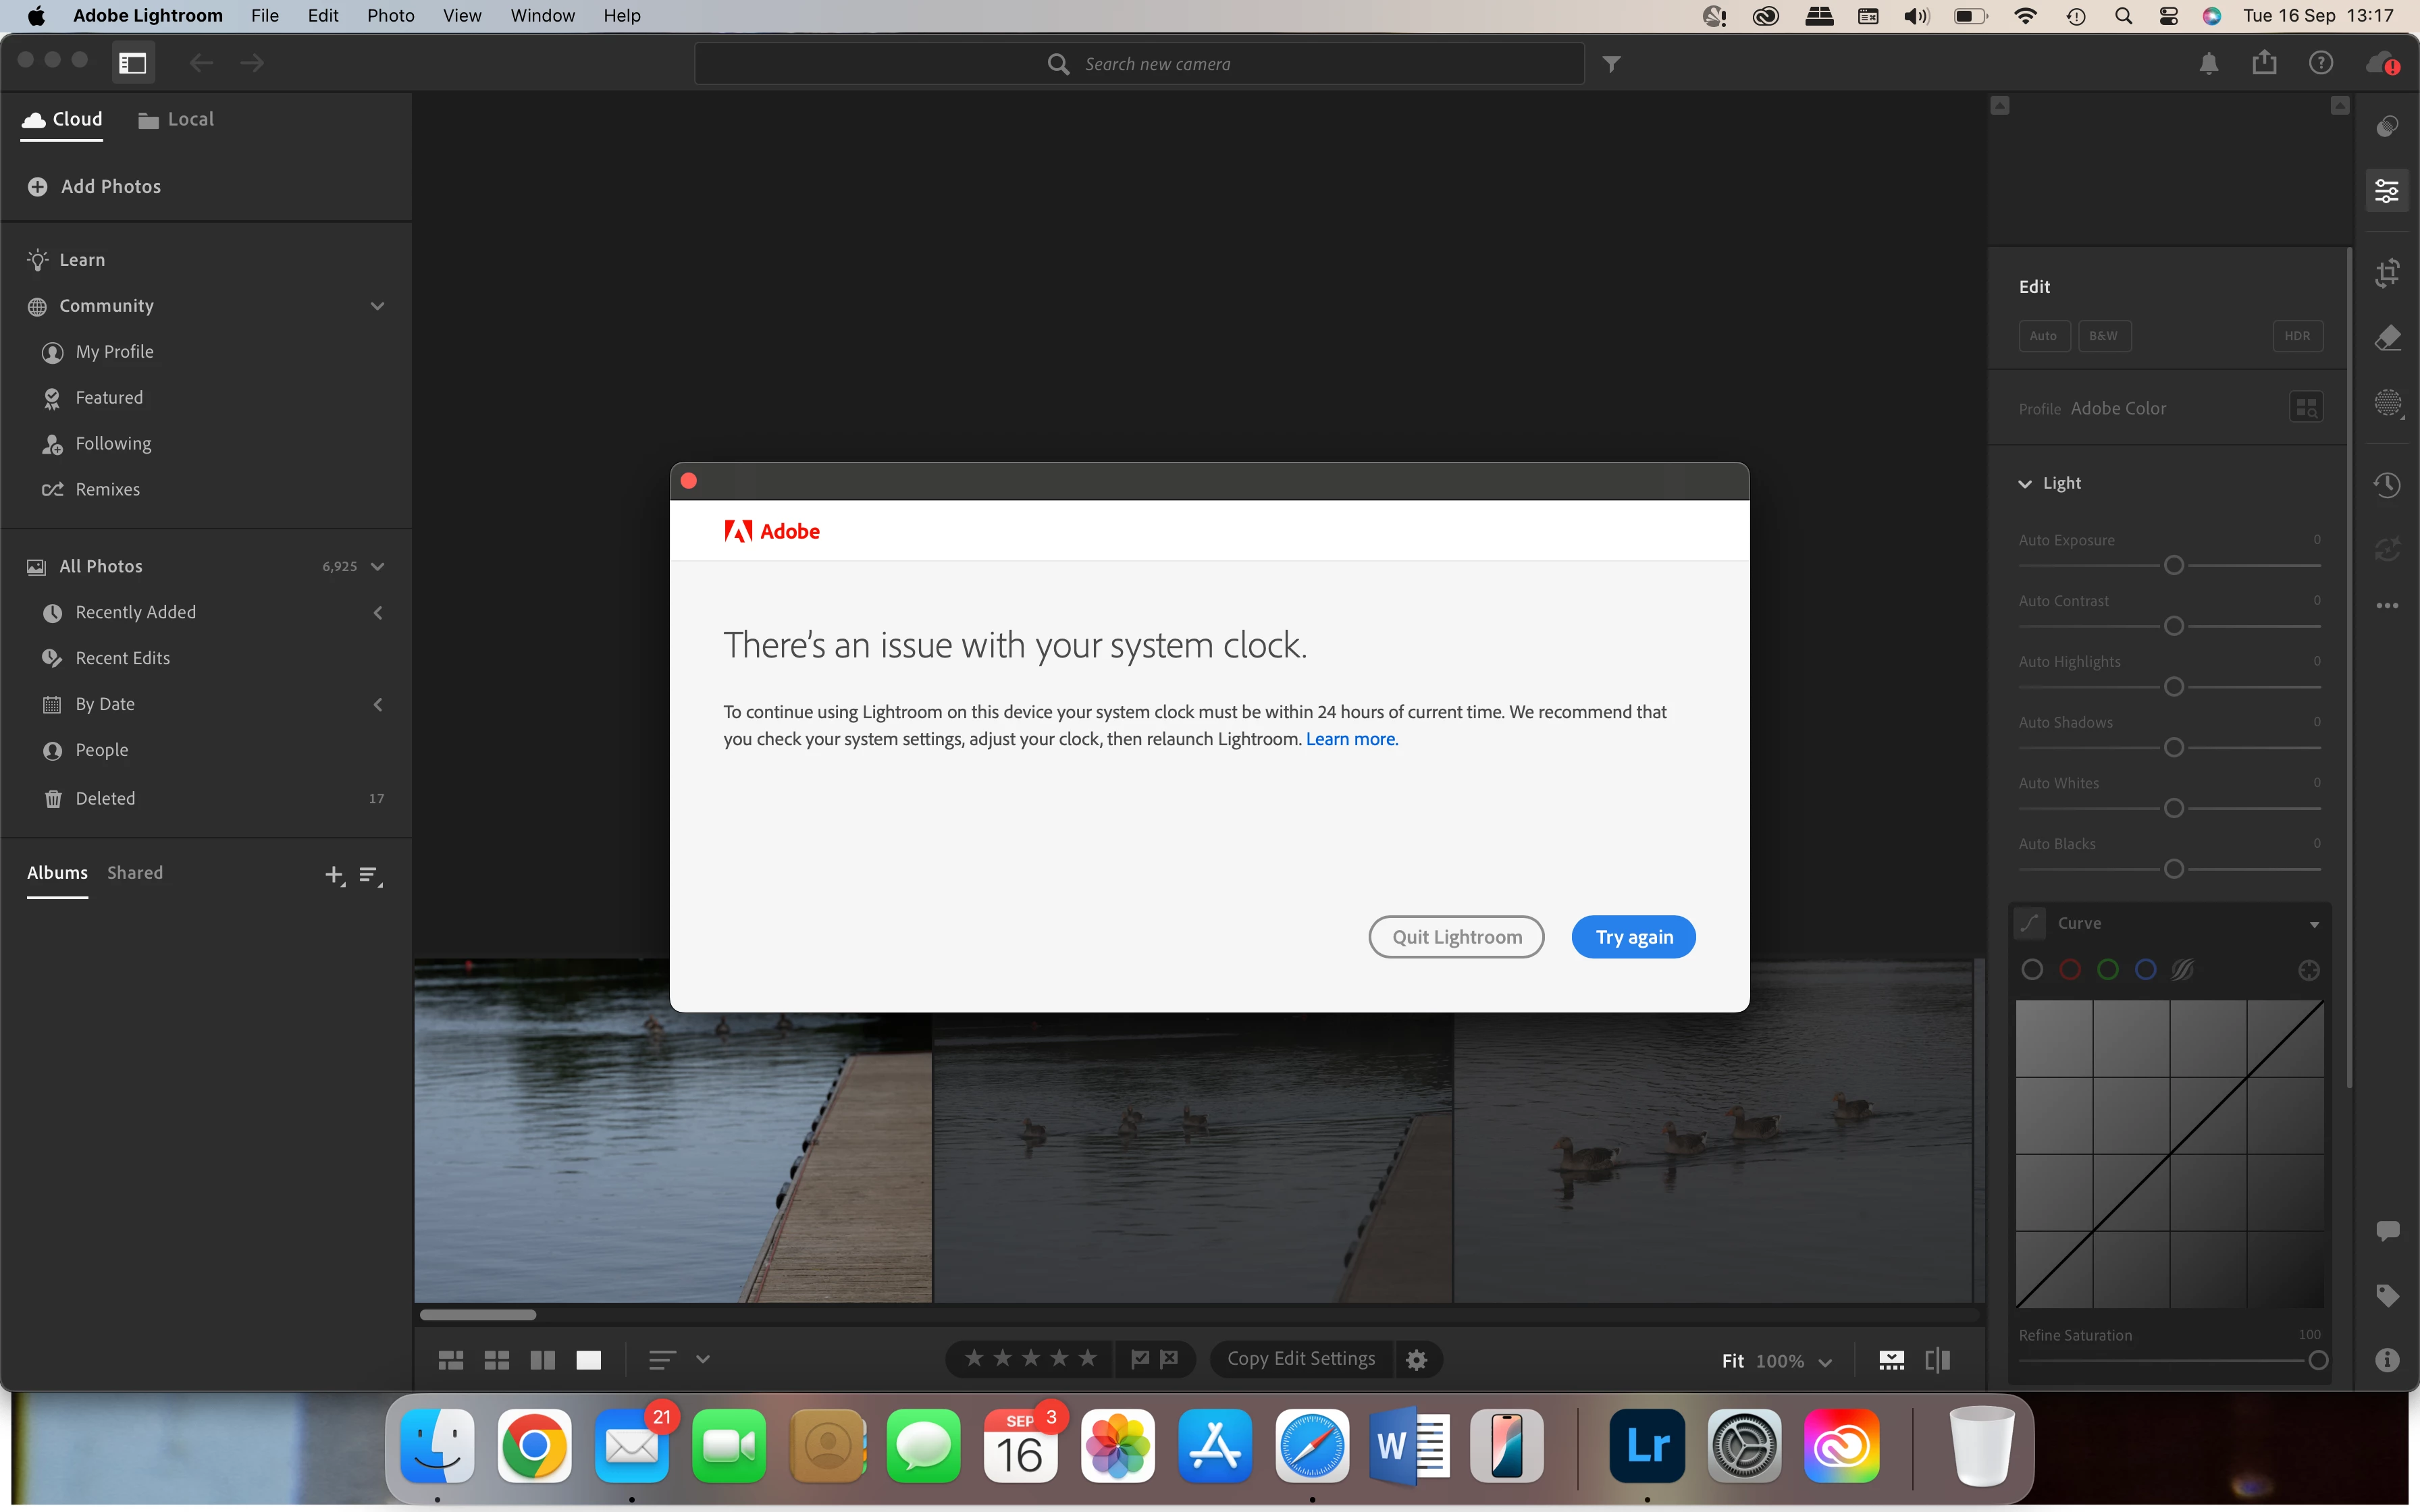Open the Masking tool icon
Viewport: 2420px width, 1512px height.
coord(2387,403)
